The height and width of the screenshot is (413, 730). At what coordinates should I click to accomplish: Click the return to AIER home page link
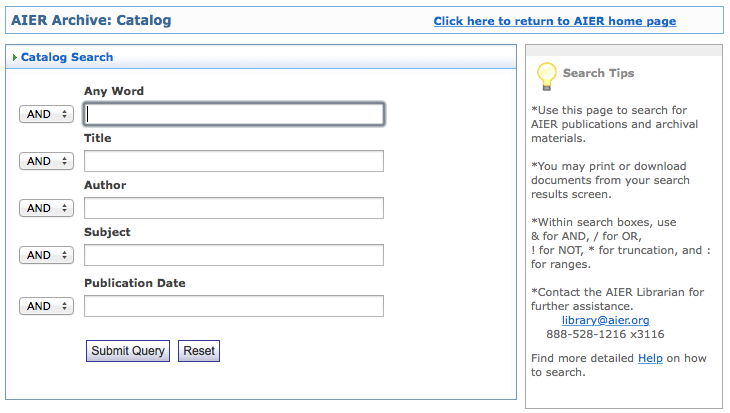(x=554, y=21)
